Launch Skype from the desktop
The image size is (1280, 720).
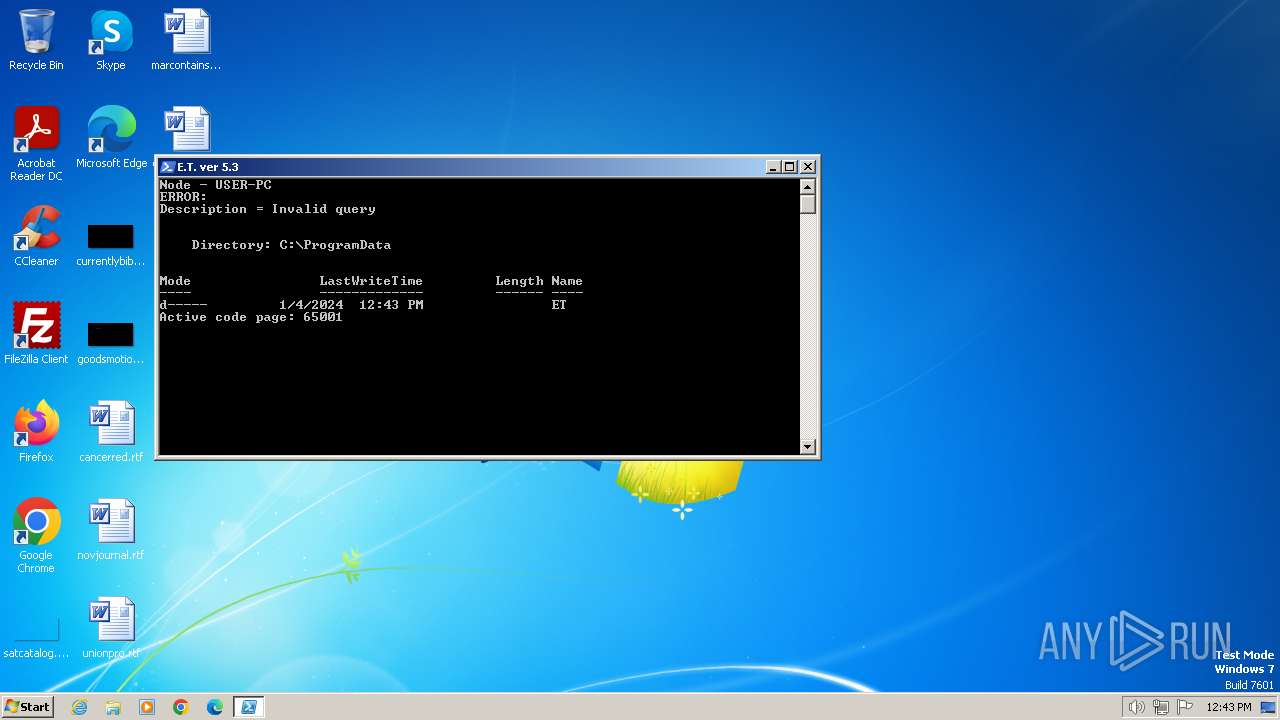pos(110,40)
